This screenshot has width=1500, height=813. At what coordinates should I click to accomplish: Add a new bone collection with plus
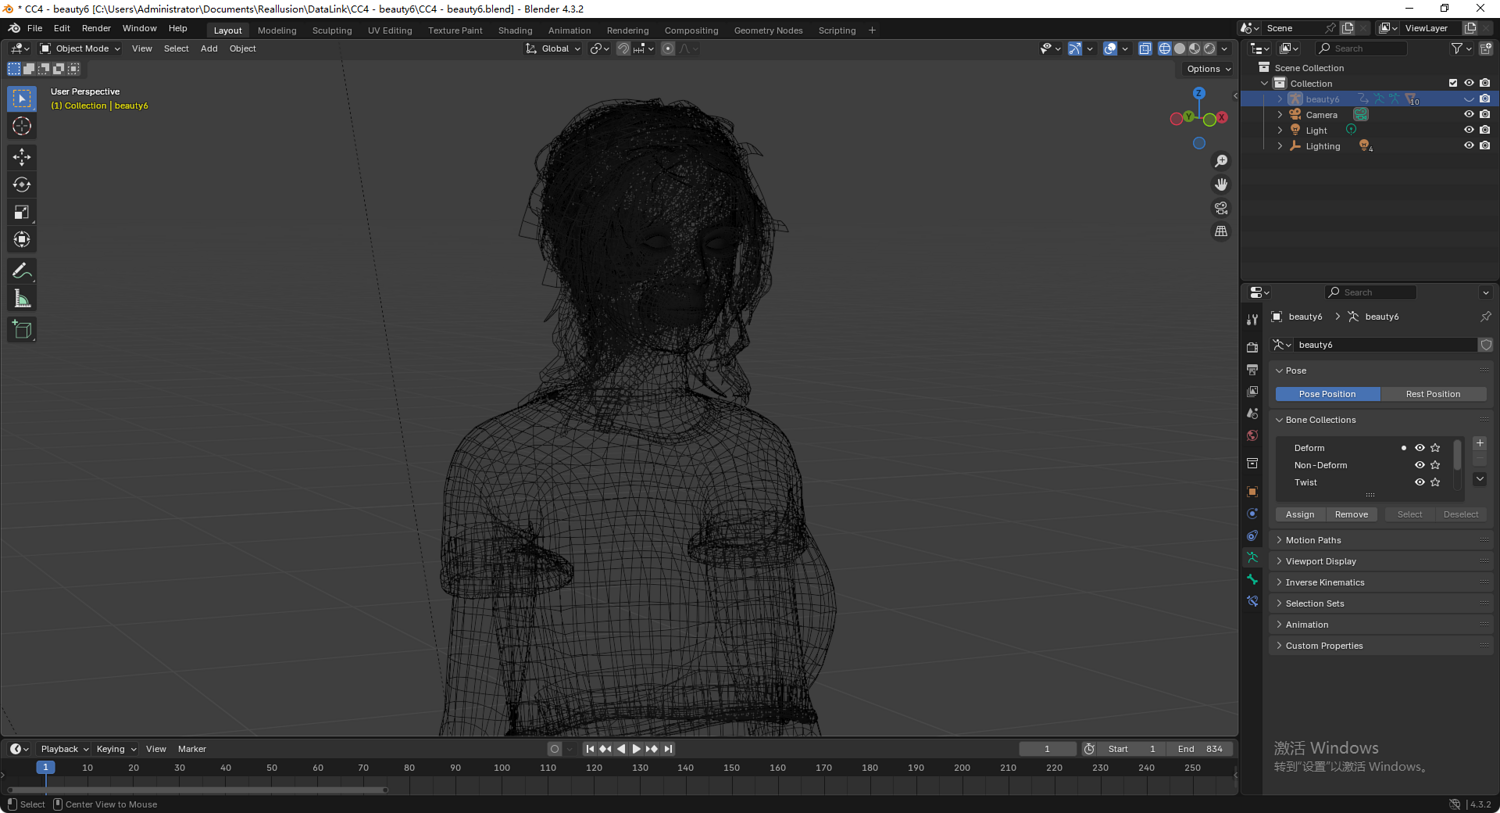[1480, 444]
